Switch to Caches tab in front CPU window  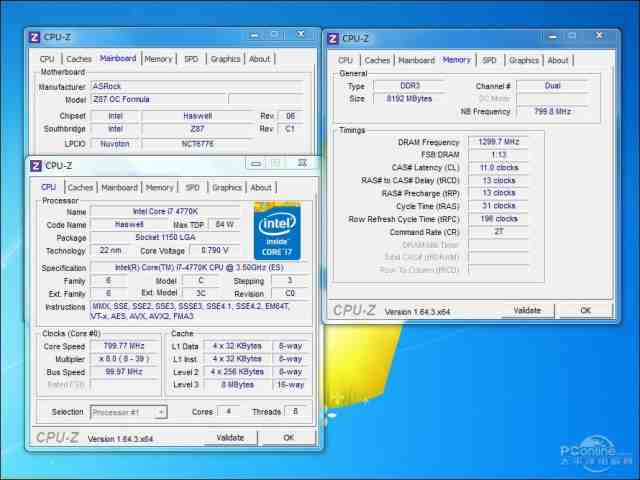coord(80,187)
